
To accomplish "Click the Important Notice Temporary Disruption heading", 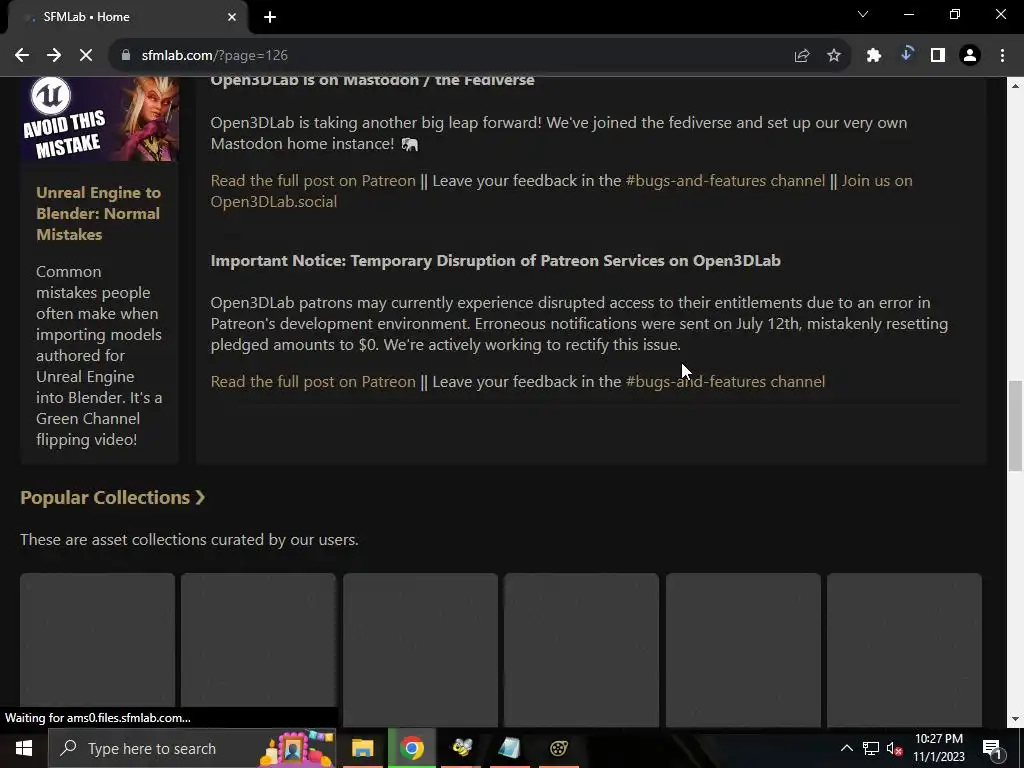I will pos(496,261).
